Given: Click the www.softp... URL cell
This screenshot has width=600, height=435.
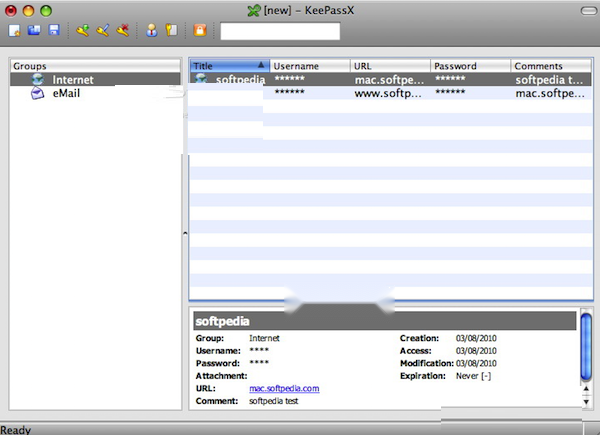Looking at the screenshot, I should (x=388, y=93).
